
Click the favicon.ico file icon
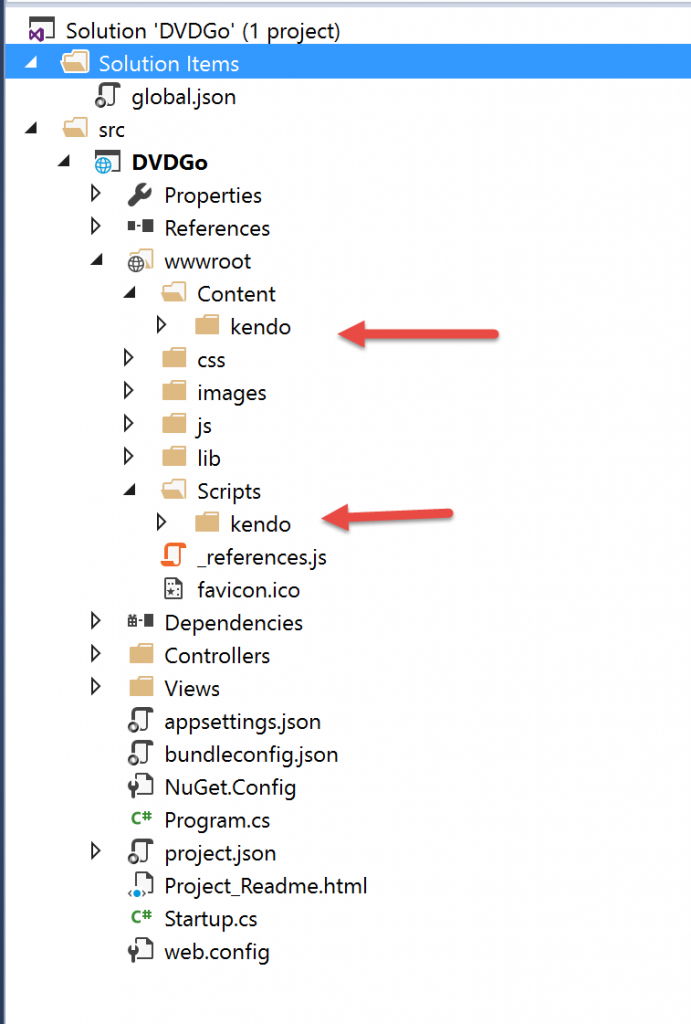coord(173,589)
